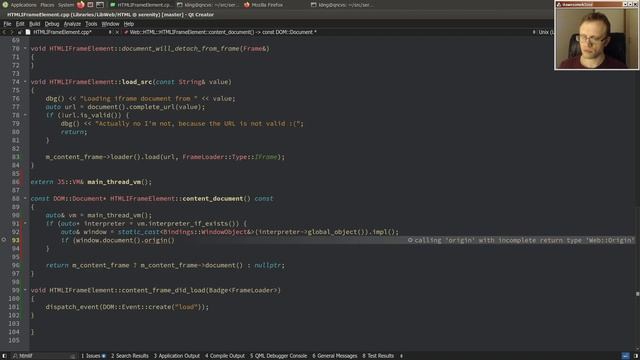The height and width of the screenshot is (360, 640).
Task: Open the Tools menu
Action: (x=91, y=24)
